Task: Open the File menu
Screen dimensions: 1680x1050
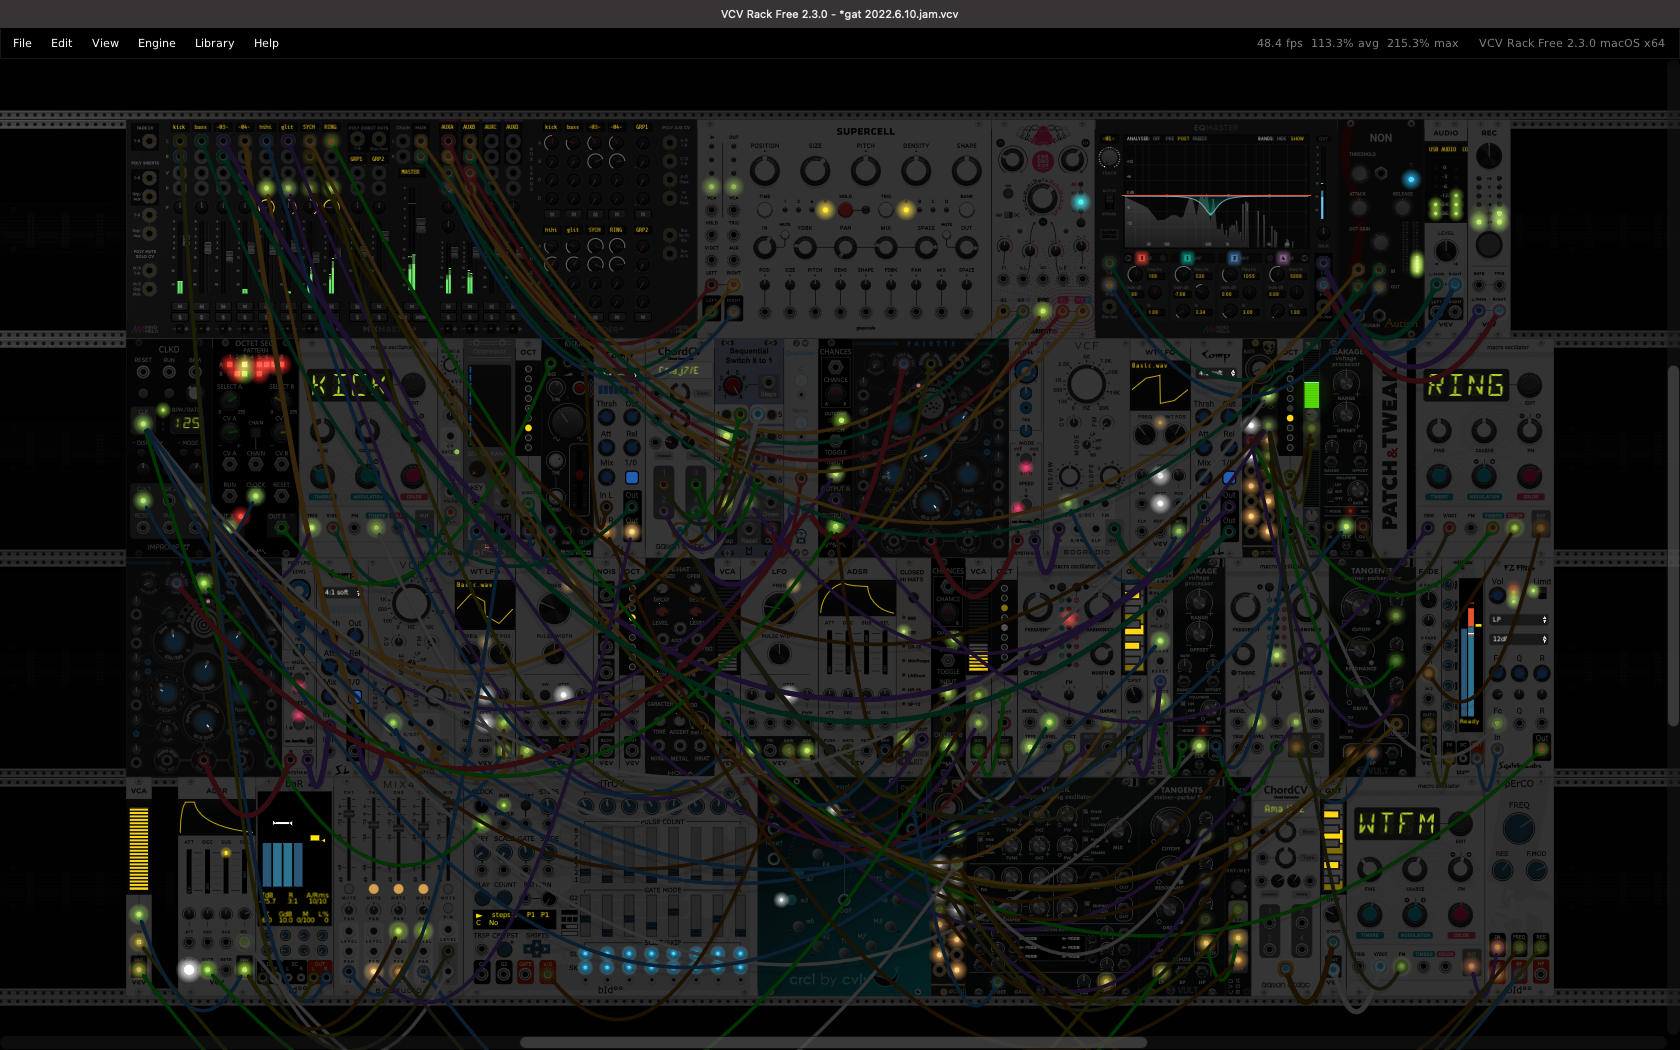Action: tap(22, 43)
